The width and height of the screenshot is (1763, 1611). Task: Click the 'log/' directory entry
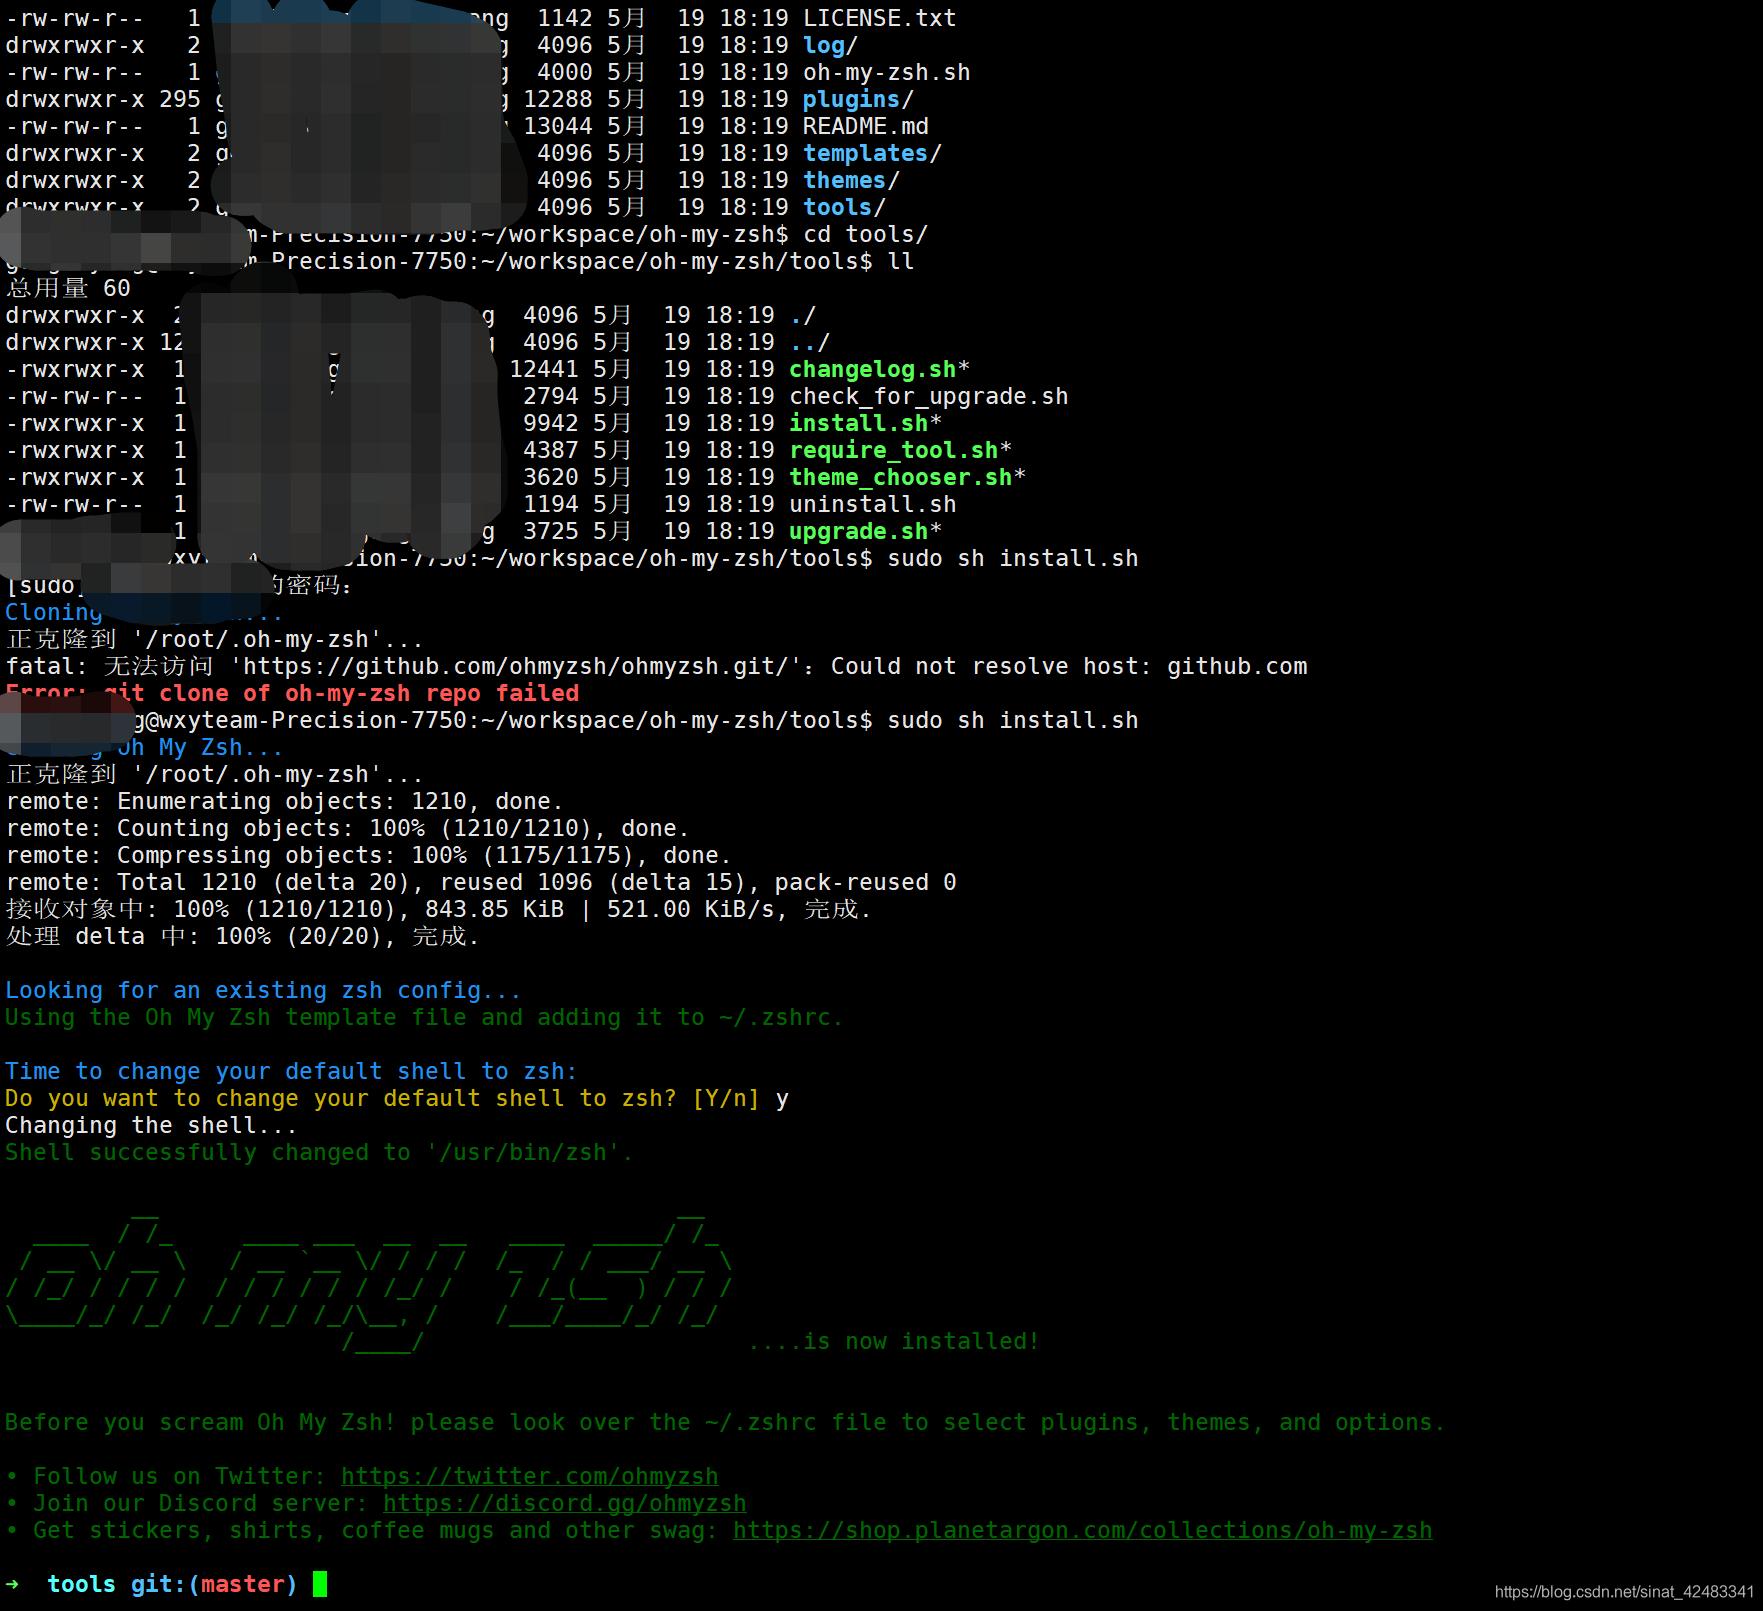point(830,45)
